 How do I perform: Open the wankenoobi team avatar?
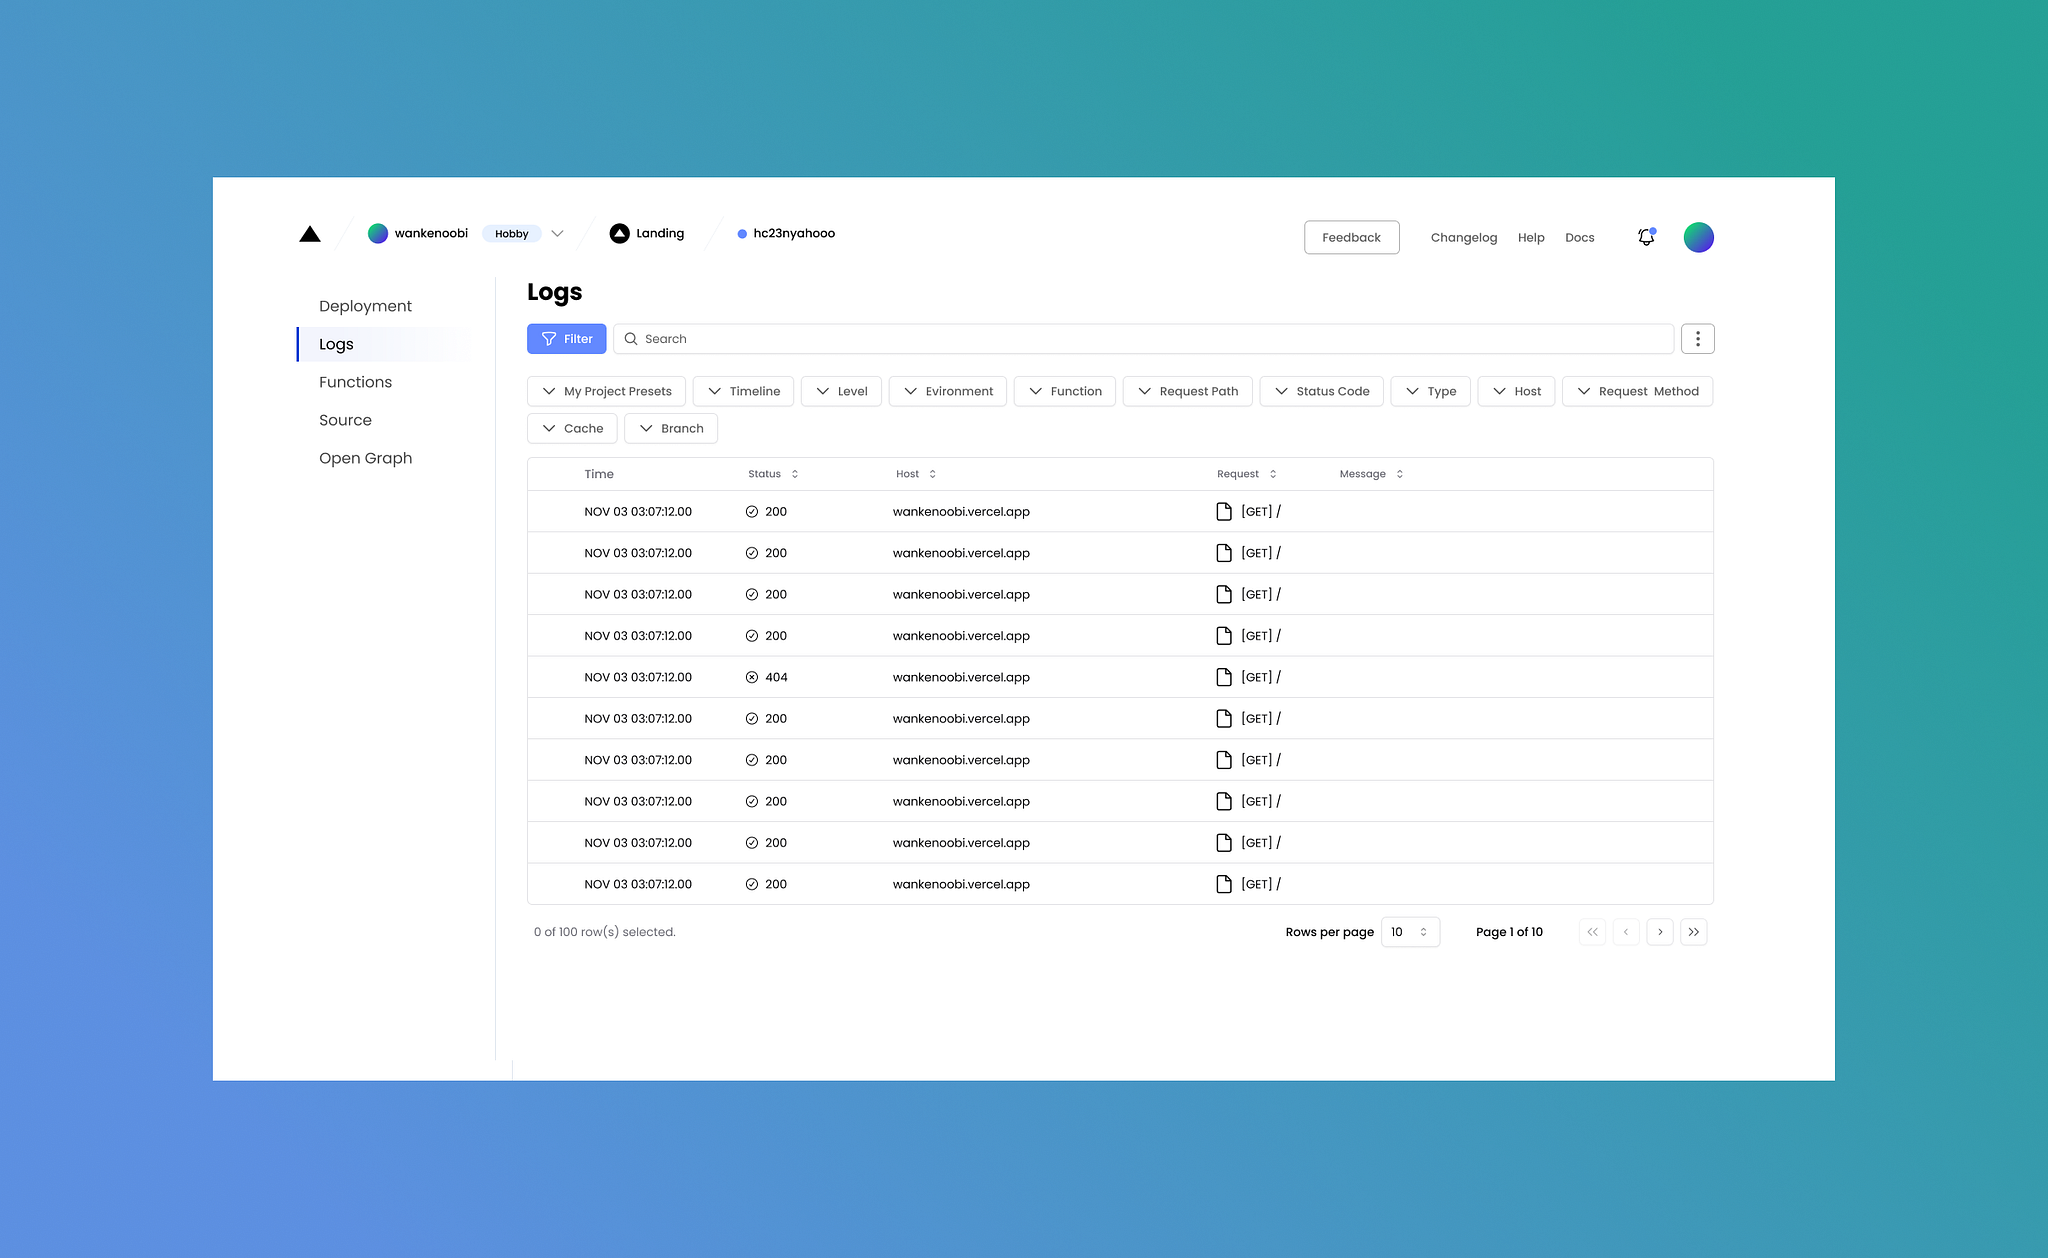[x=378, y=233]
